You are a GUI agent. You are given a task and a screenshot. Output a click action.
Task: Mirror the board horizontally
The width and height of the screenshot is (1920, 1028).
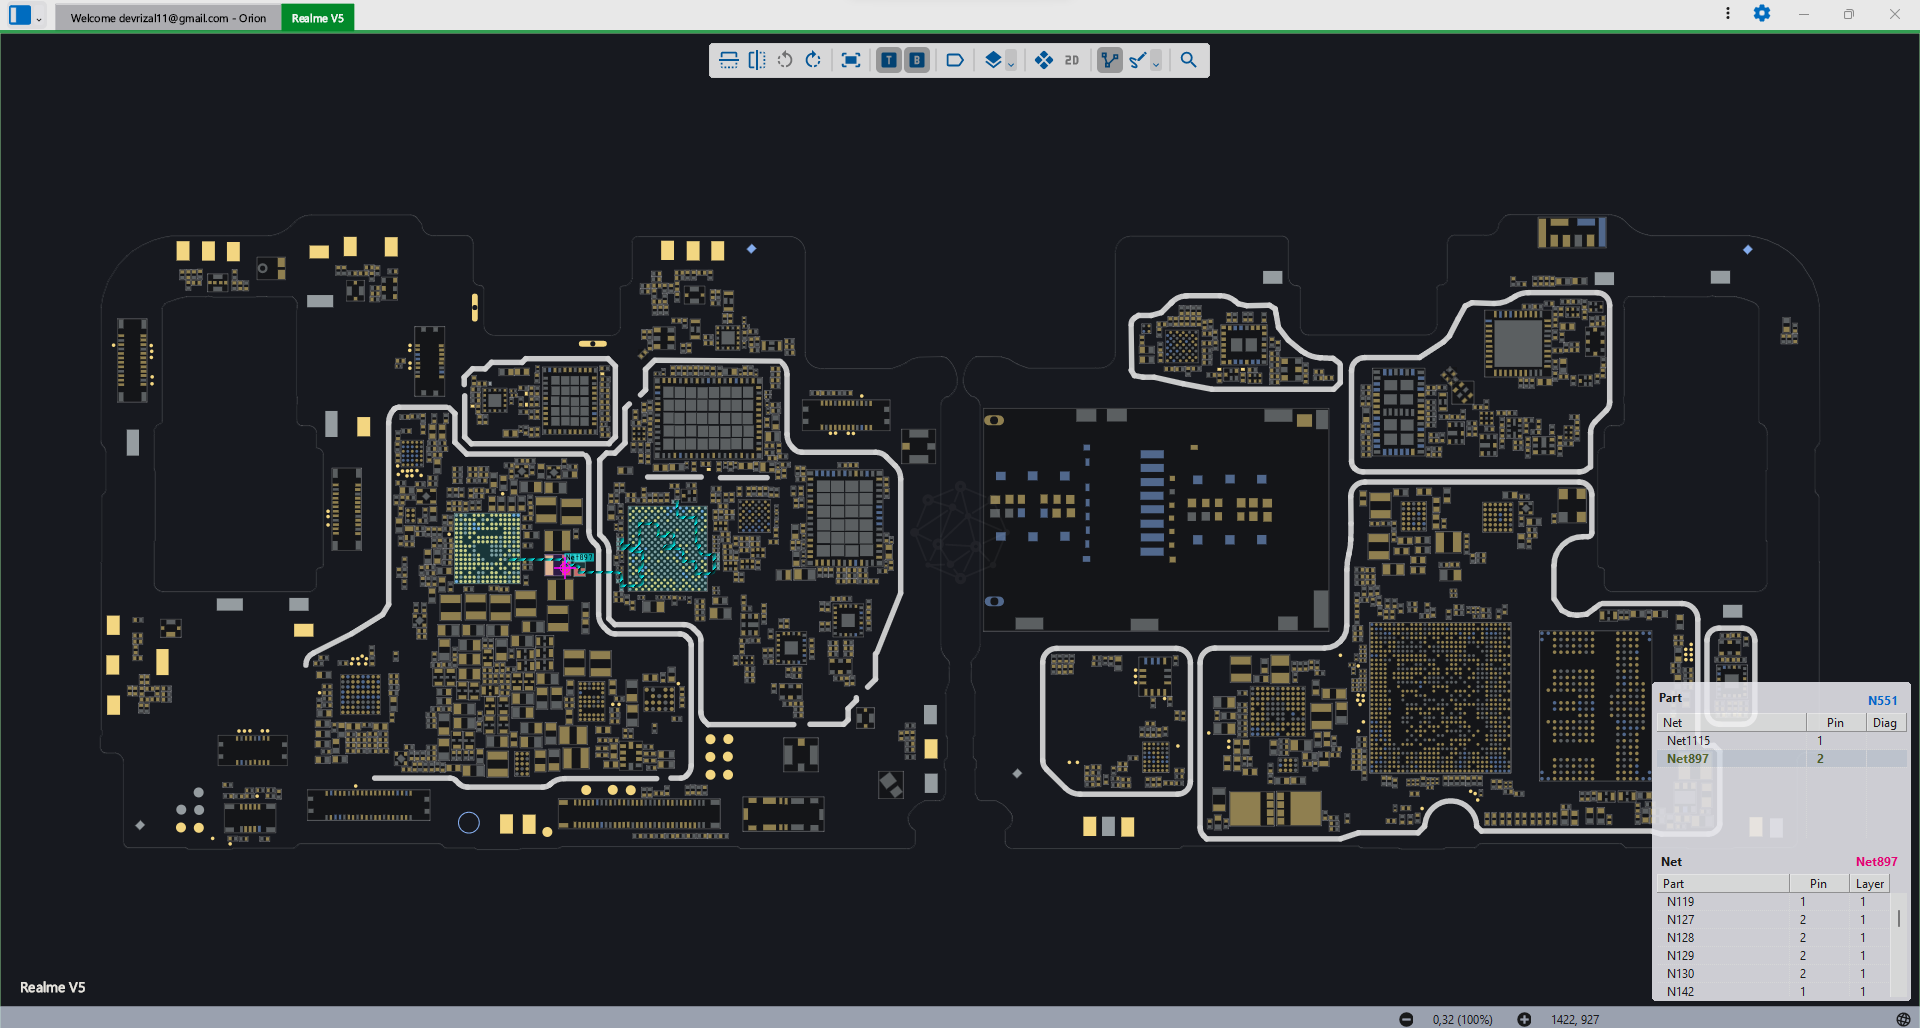[757, 60]
